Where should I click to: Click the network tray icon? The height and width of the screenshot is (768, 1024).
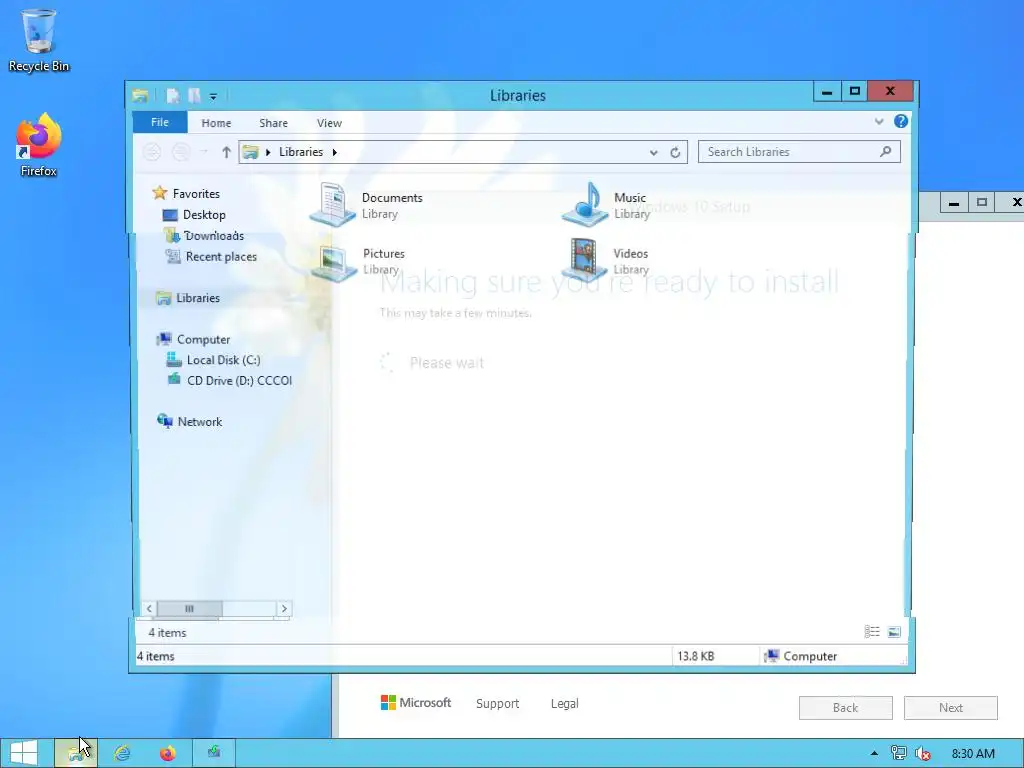(899, 754)
